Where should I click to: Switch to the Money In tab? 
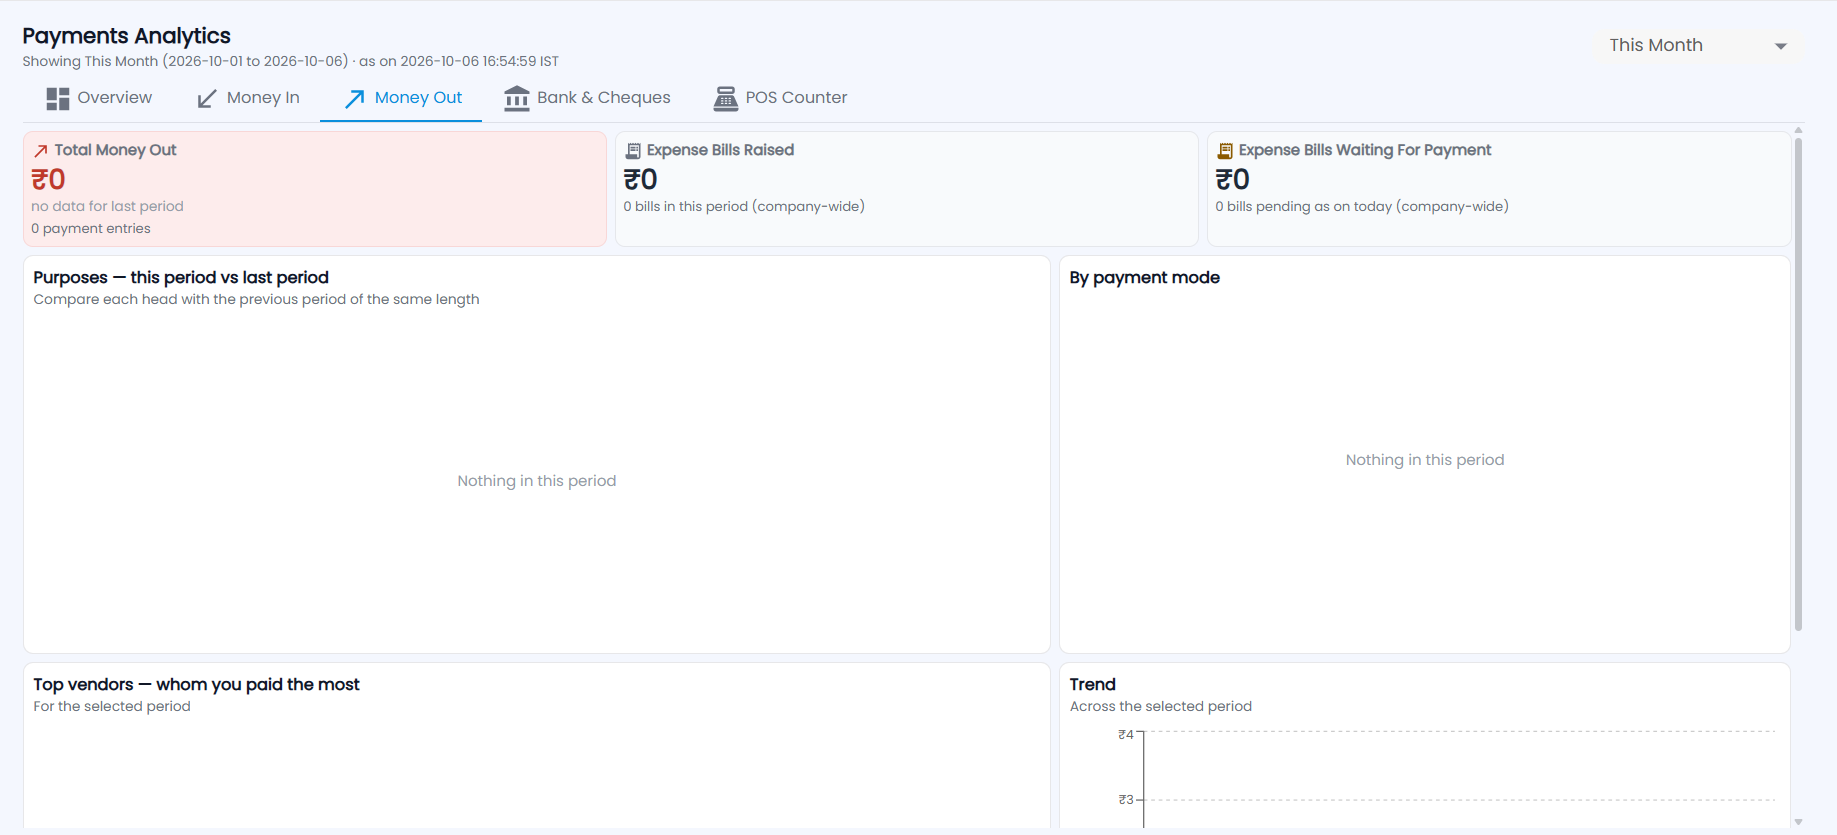point(248,98)
